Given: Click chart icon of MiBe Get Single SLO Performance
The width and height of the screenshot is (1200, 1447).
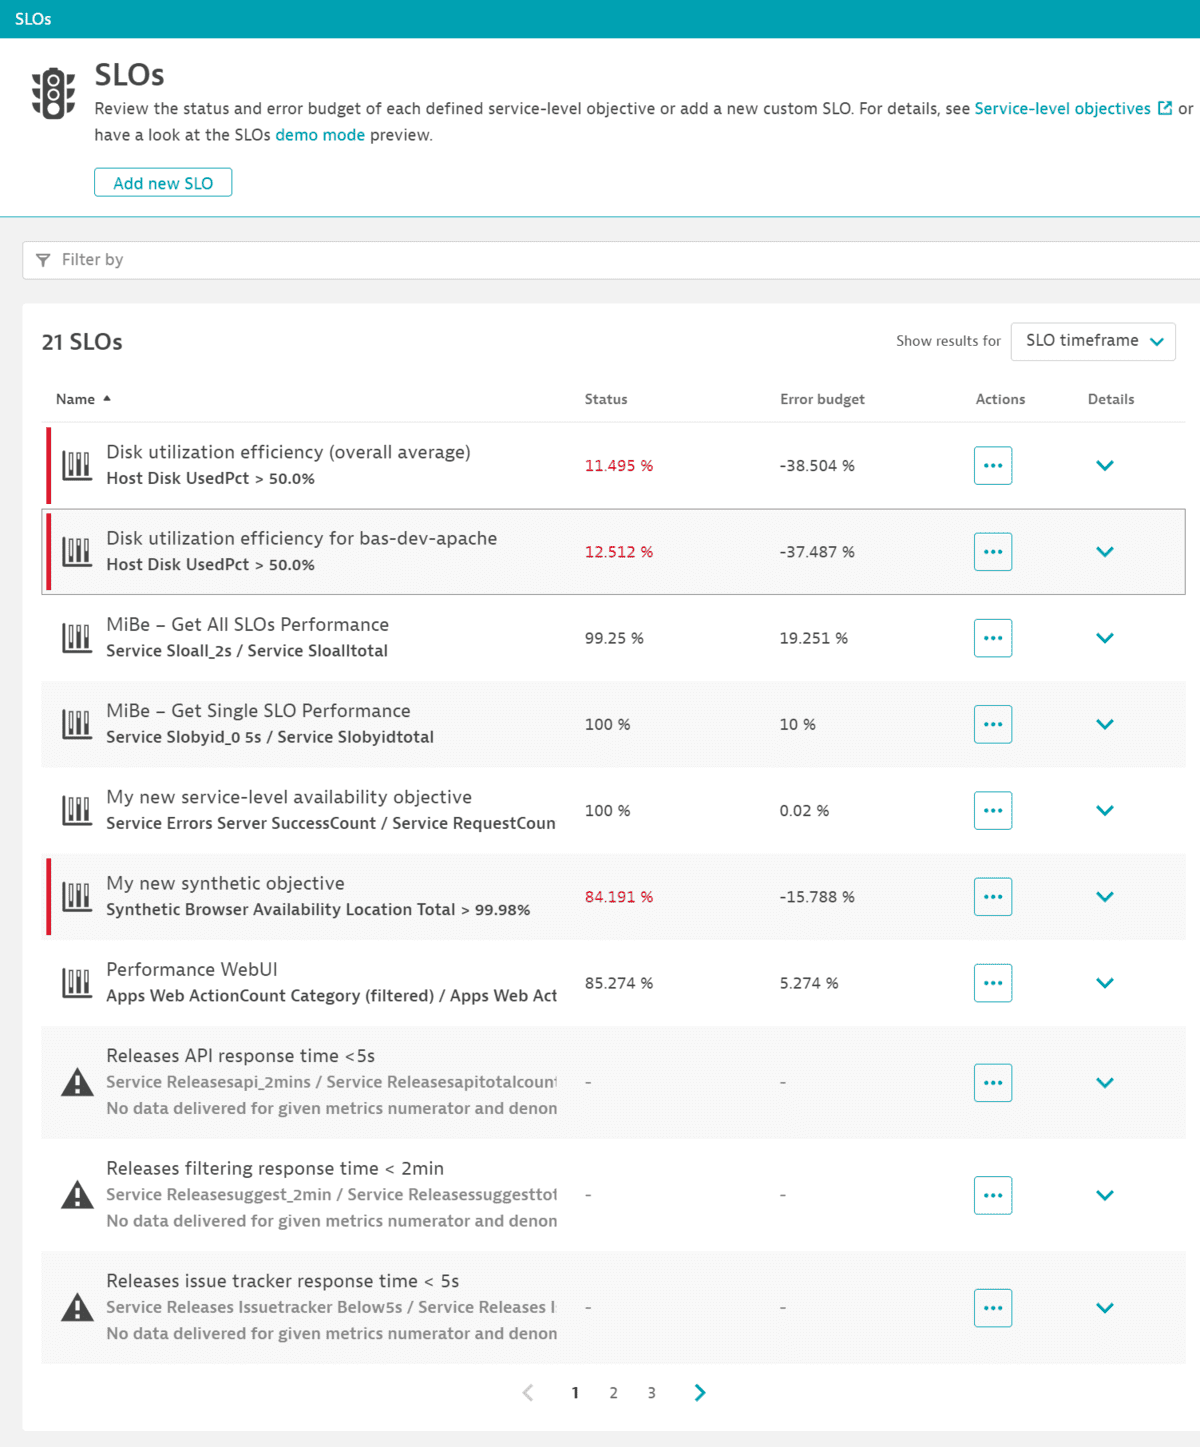Looking at the screenshot, I should coord(77,724).
